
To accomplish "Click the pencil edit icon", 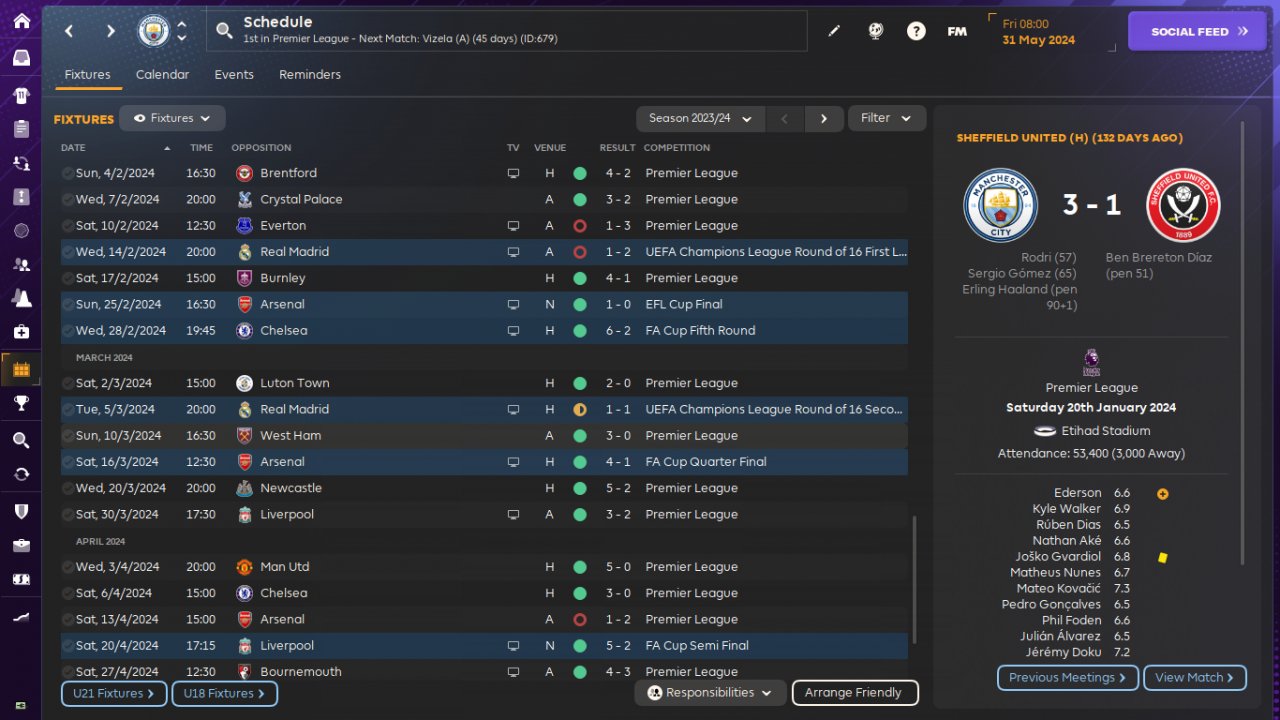I will (834, 31).
